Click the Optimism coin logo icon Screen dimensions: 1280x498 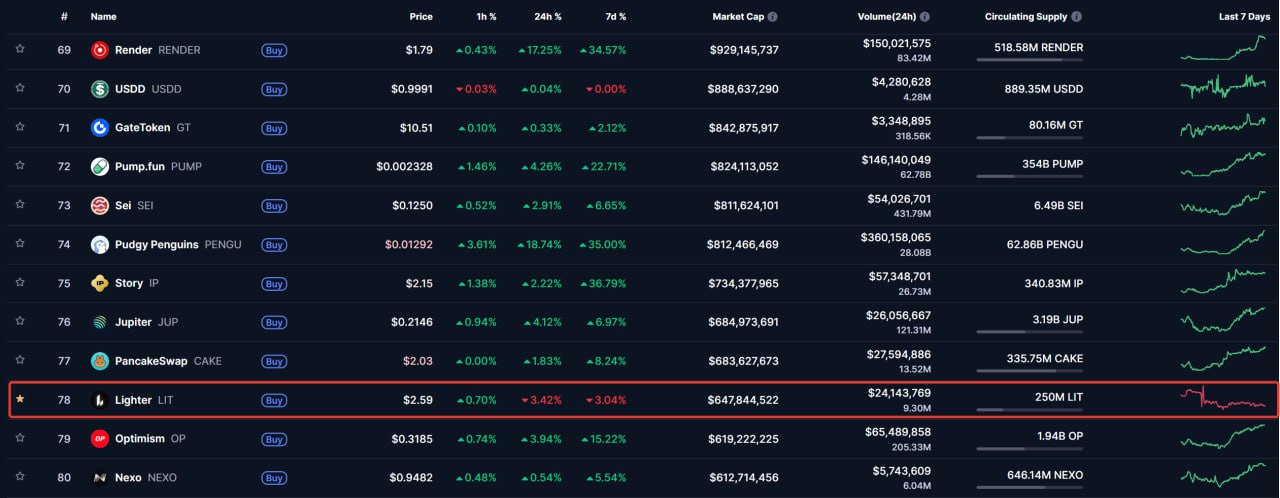100,439
